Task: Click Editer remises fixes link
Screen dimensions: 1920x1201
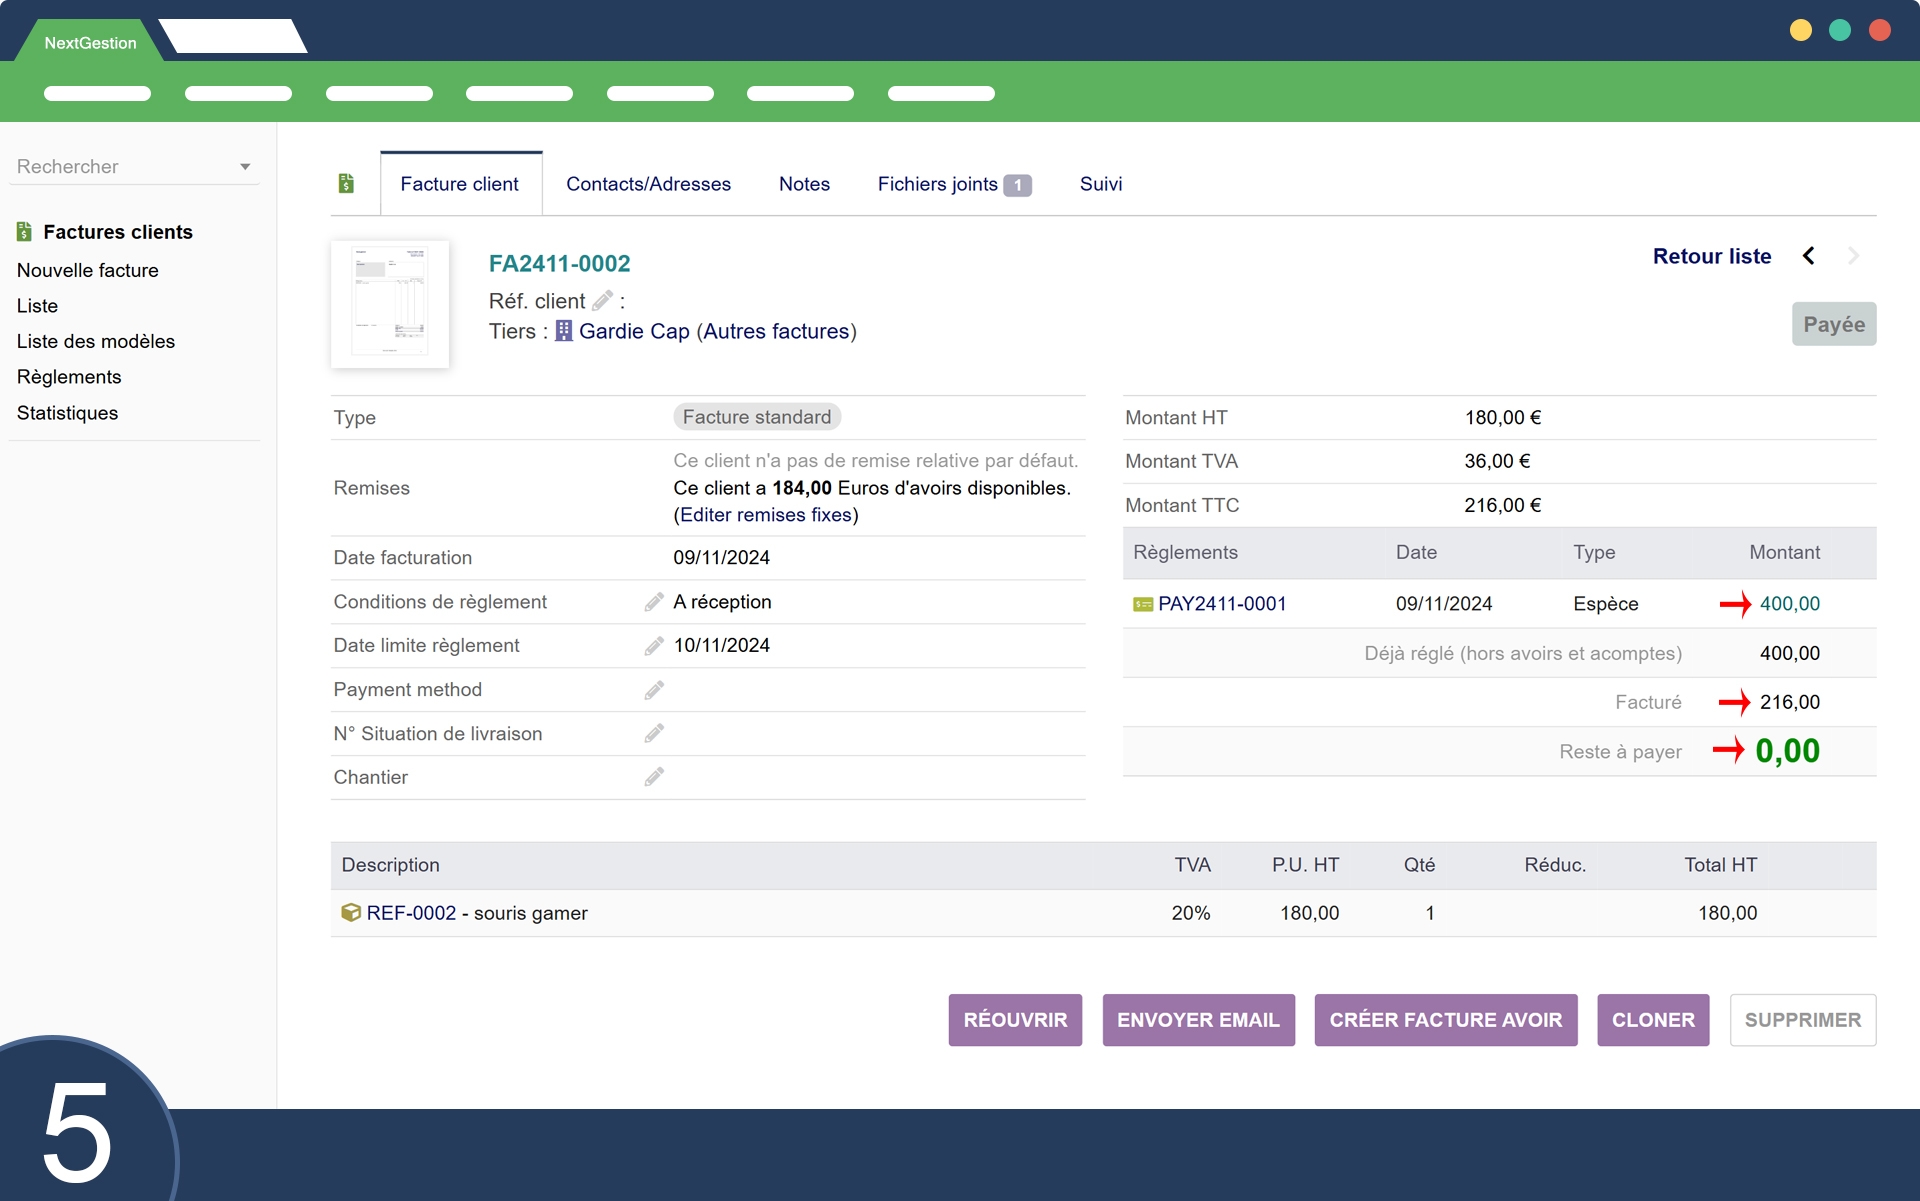Action: pyautogui.click(x=766, y=515)
